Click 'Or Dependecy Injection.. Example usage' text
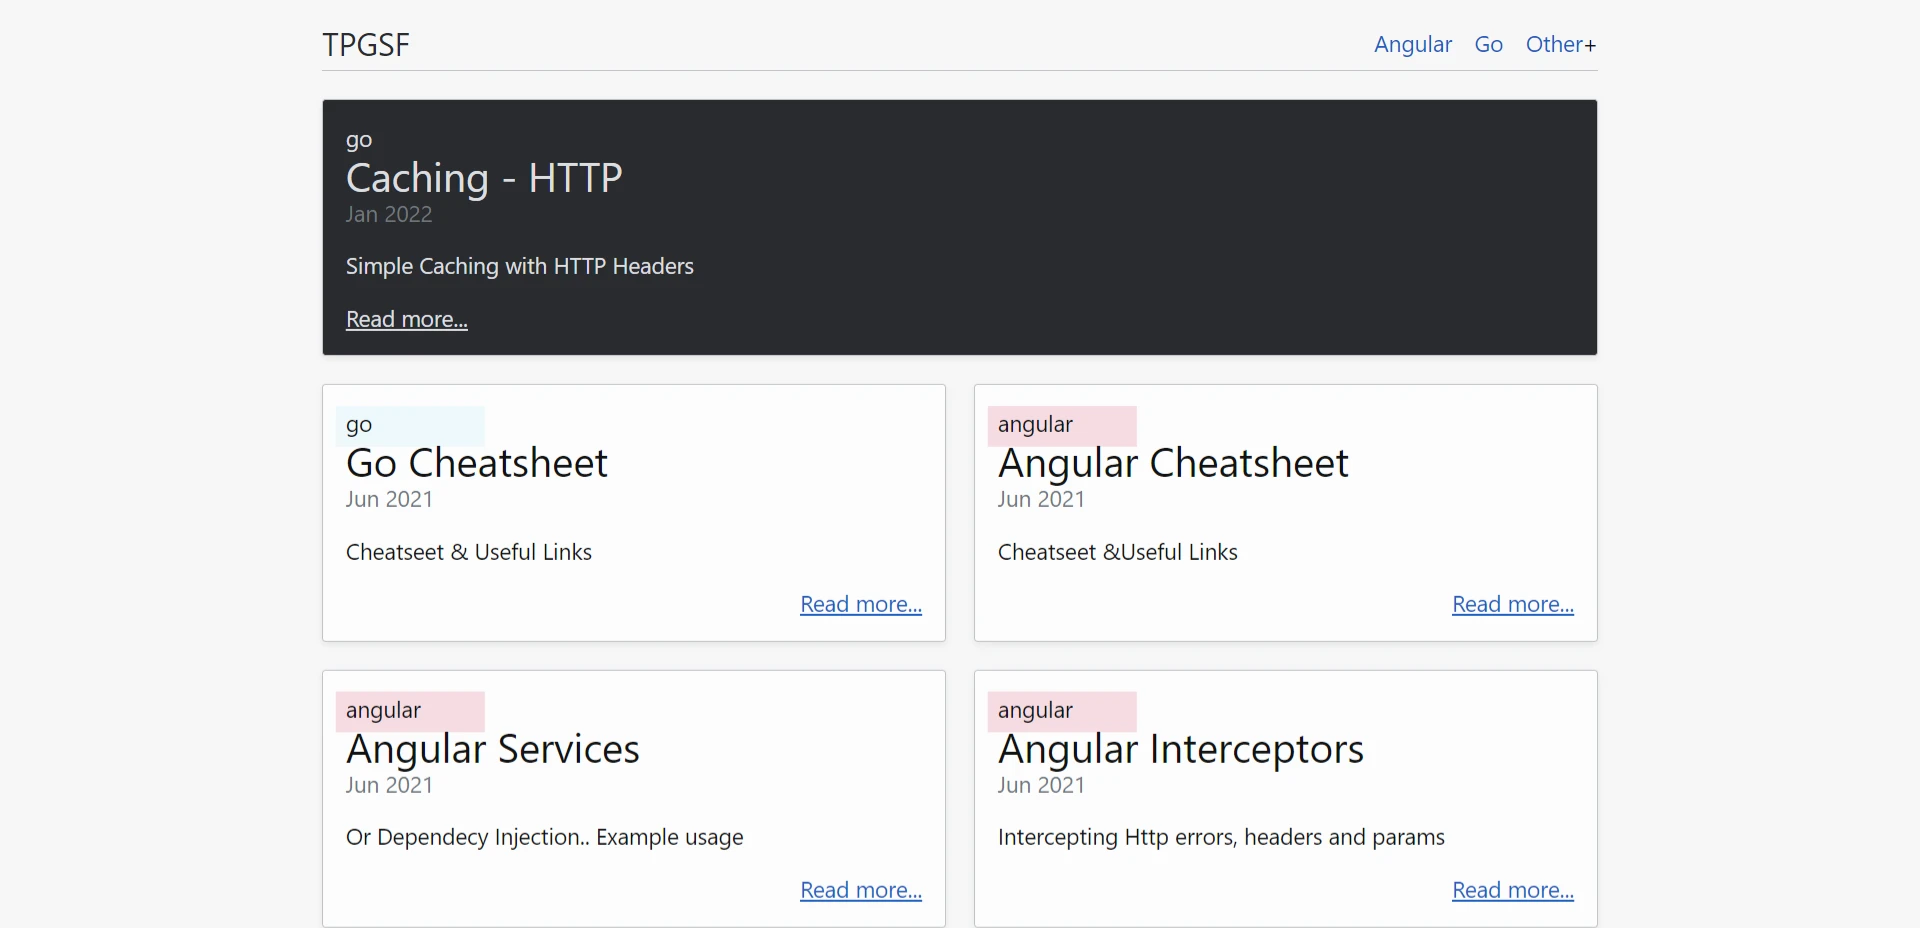Image resolution: width=1920 pixels, height=928 pixels. [x=545, y=837]
